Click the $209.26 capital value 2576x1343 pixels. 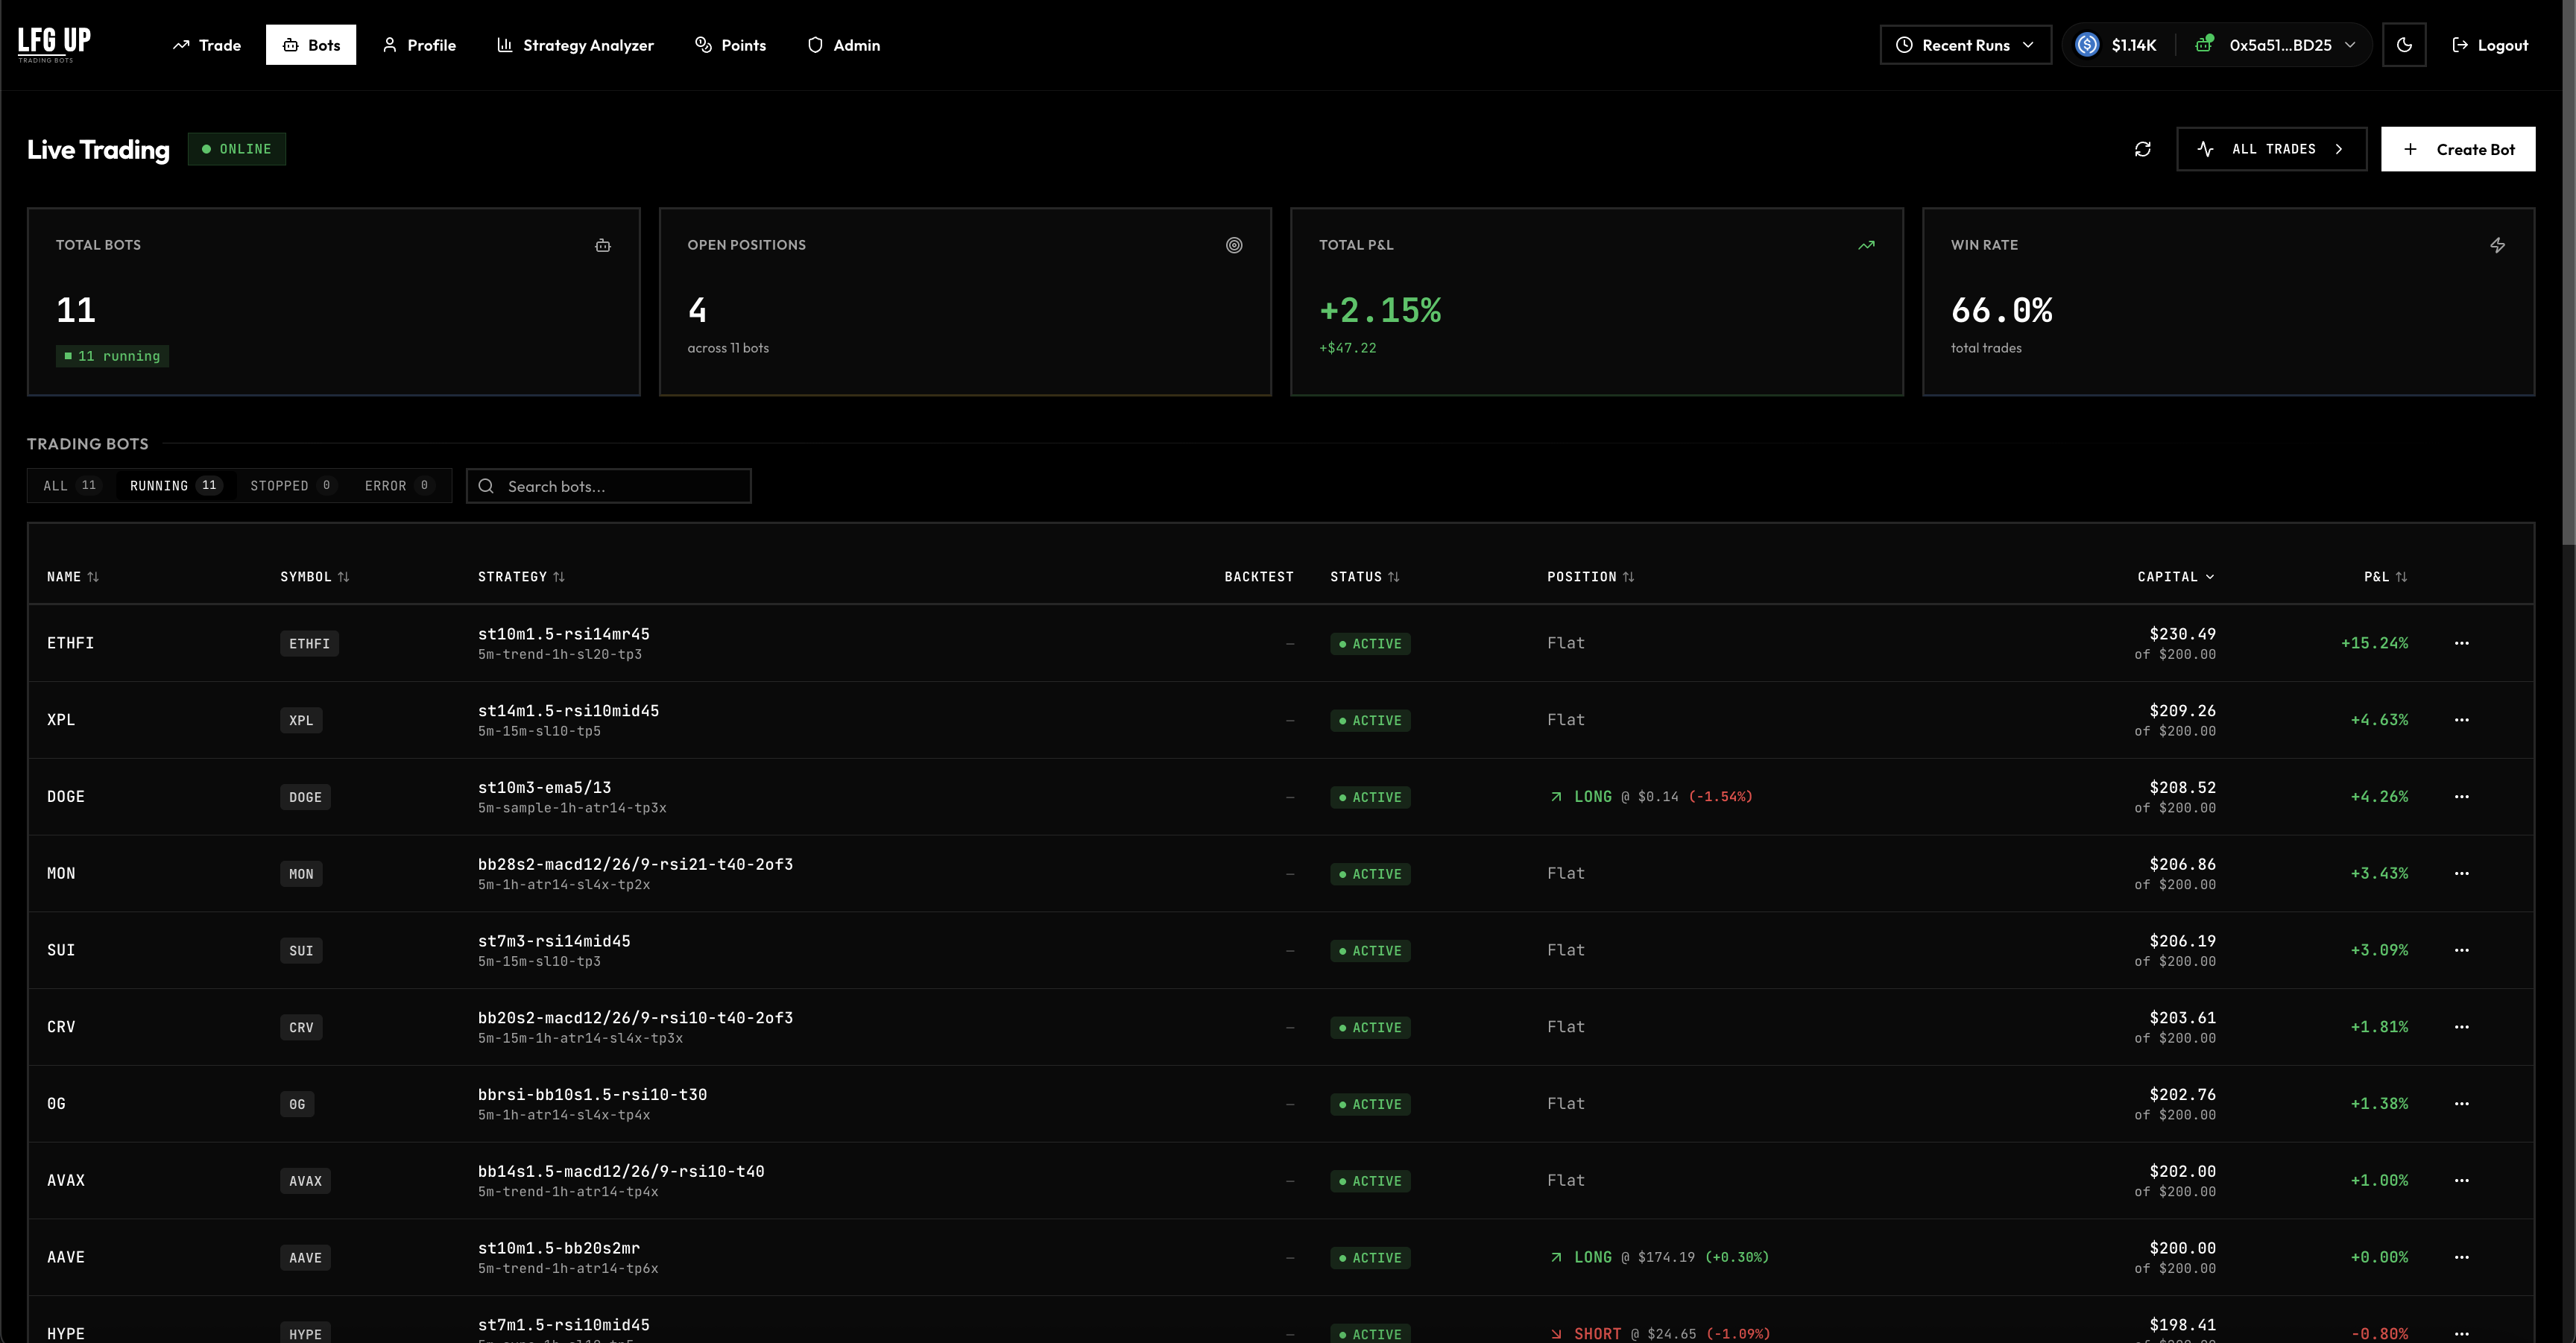coord(2182,711)
